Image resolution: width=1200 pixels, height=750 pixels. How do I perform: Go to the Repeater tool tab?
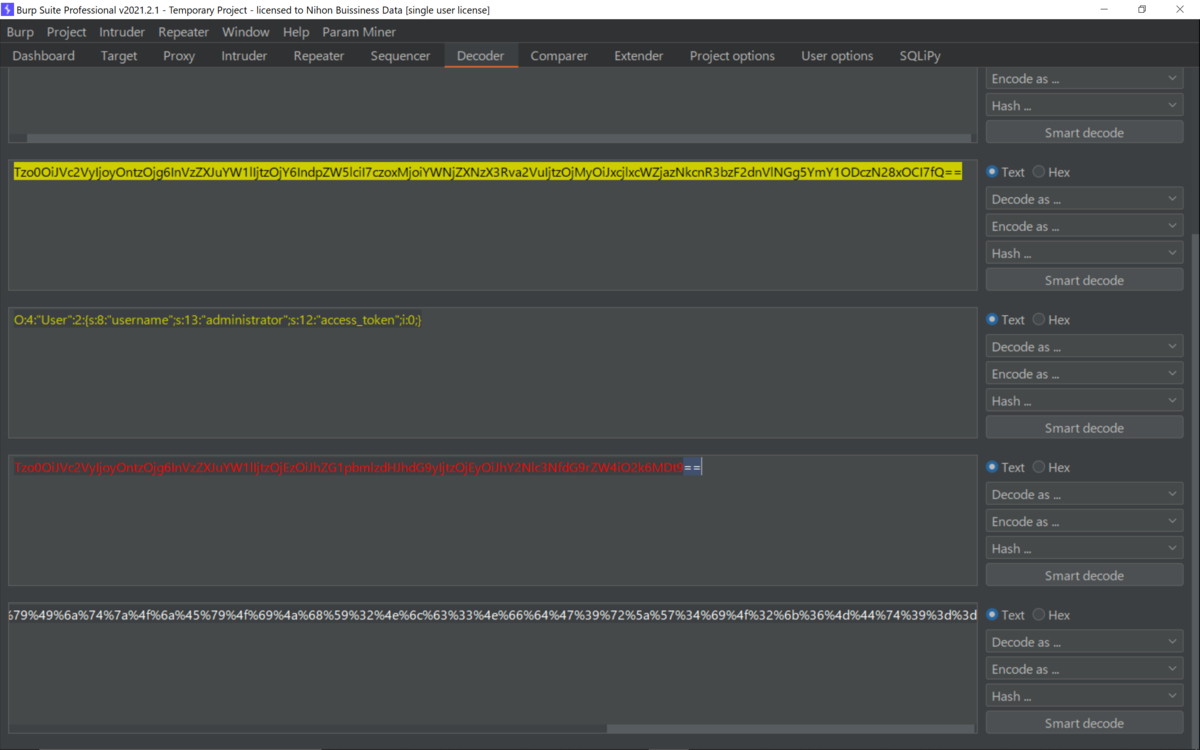pyautogui.click(x=319, y=56)
